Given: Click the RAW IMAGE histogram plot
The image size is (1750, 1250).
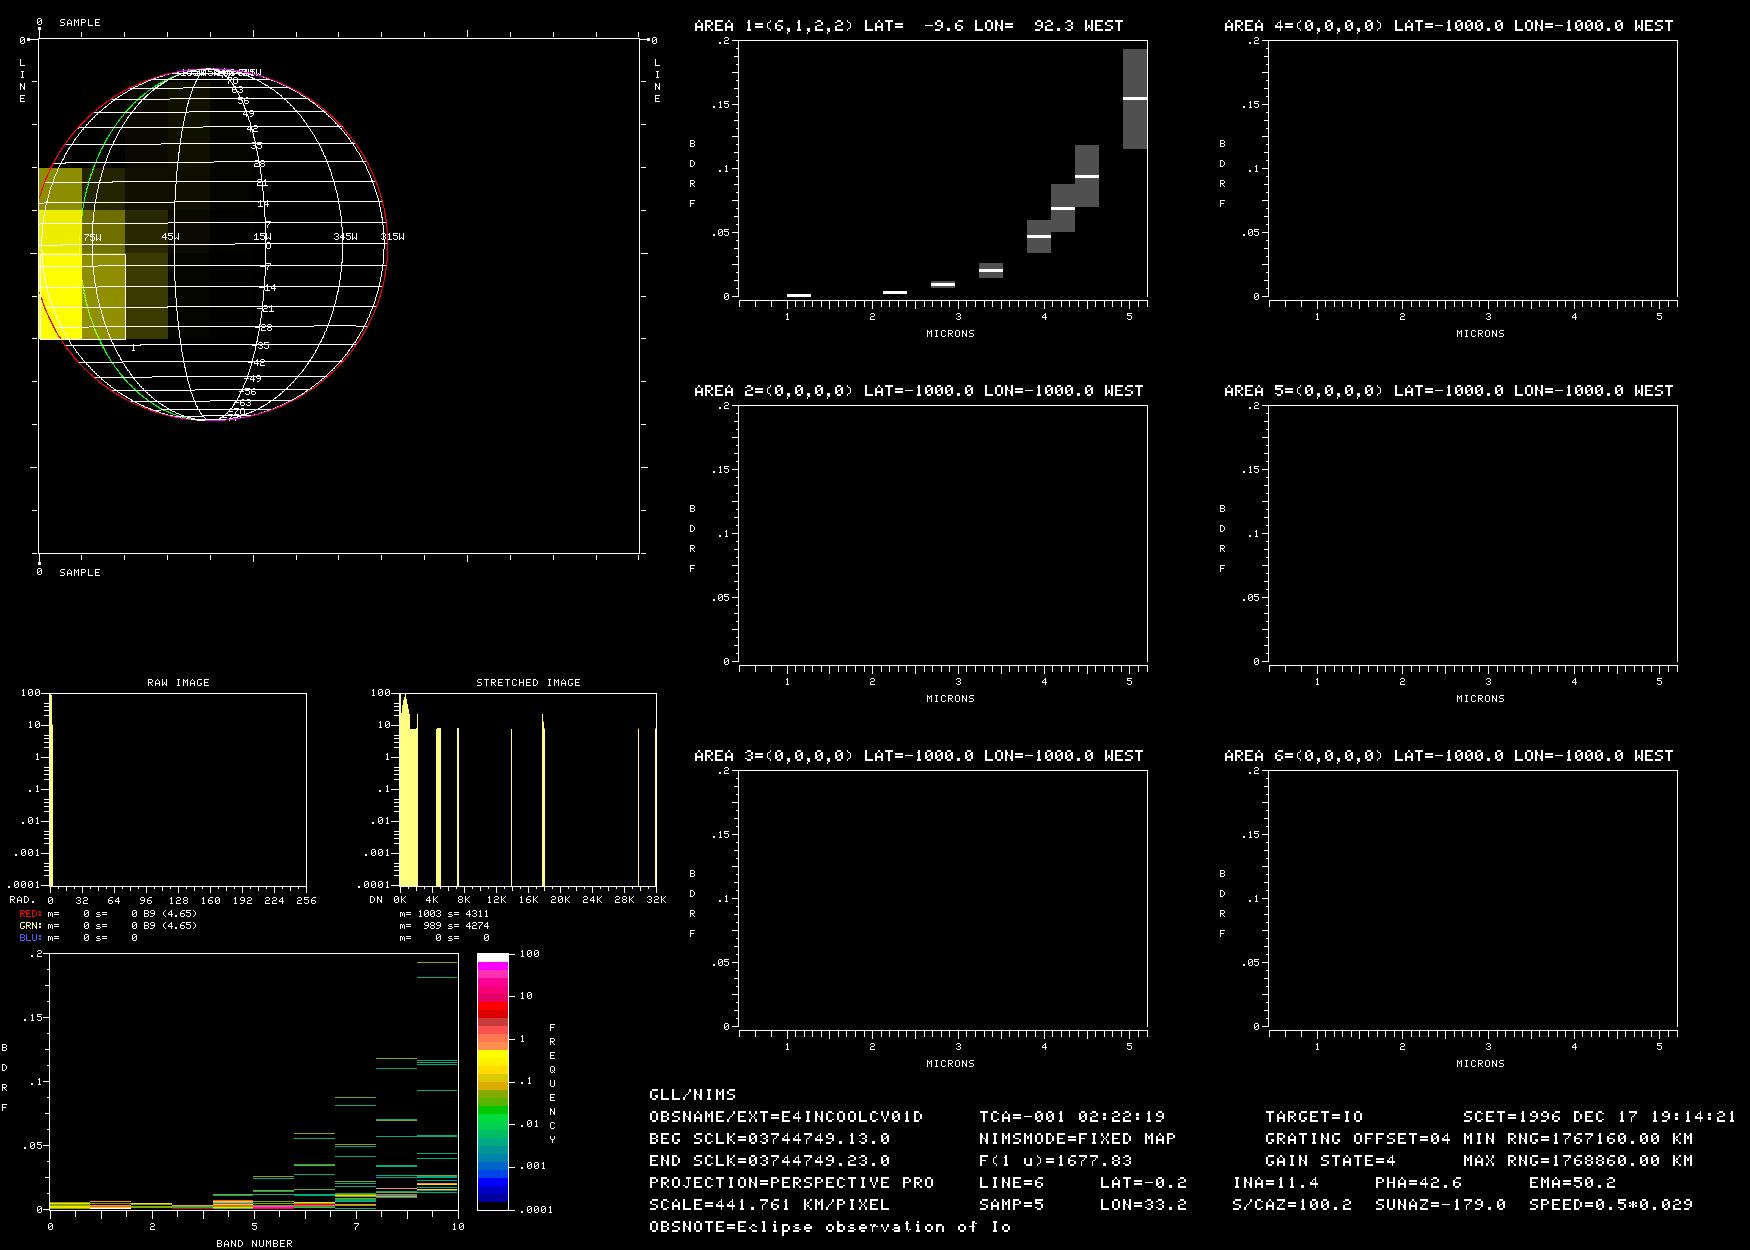Looking at the screenshot, I should 178,788.
